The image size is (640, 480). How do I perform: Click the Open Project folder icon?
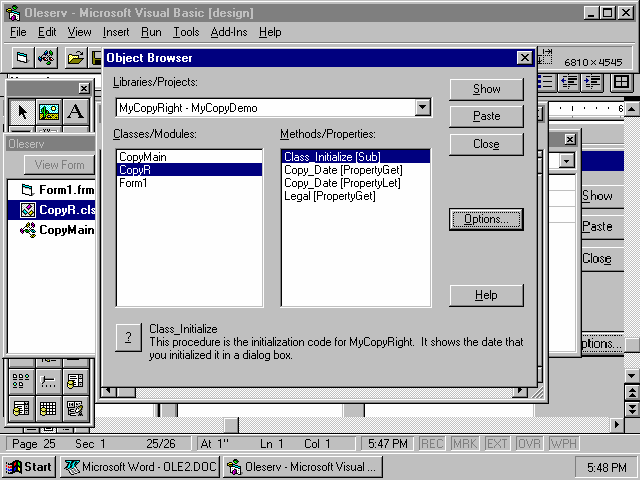coord(75,58)
